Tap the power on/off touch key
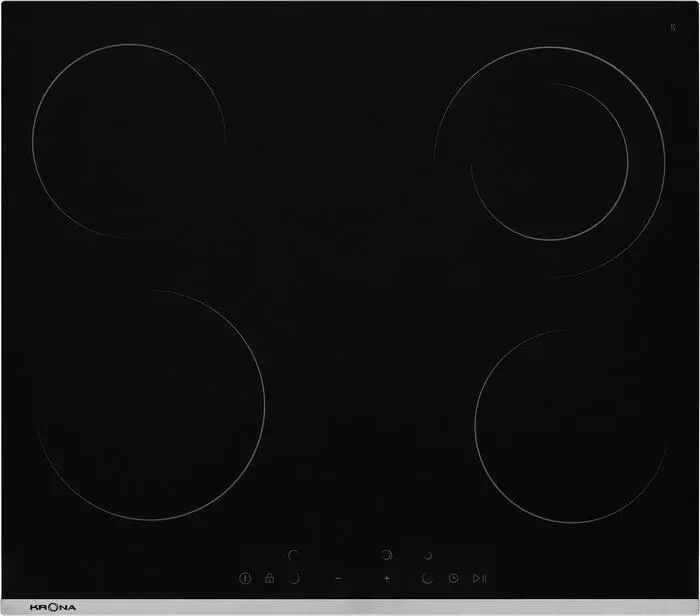Viewport: 700px width, 616px height. click(245, 578)
